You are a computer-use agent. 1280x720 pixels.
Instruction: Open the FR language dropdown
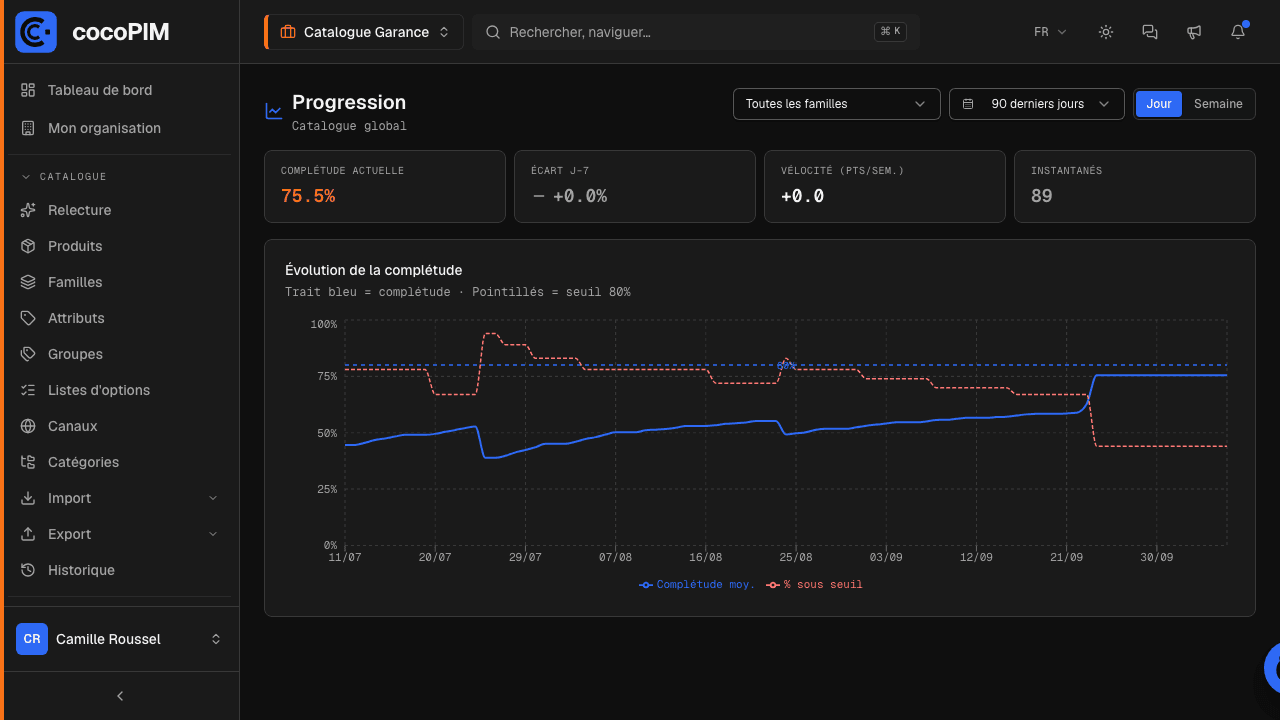point(1050,32)
